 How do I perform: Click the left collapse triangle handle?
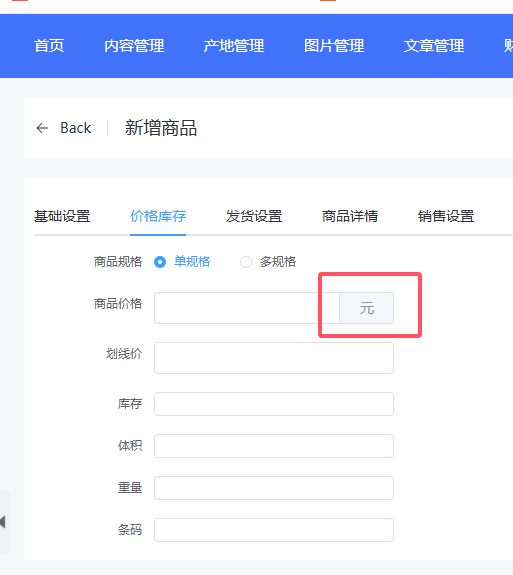(3, 521)
